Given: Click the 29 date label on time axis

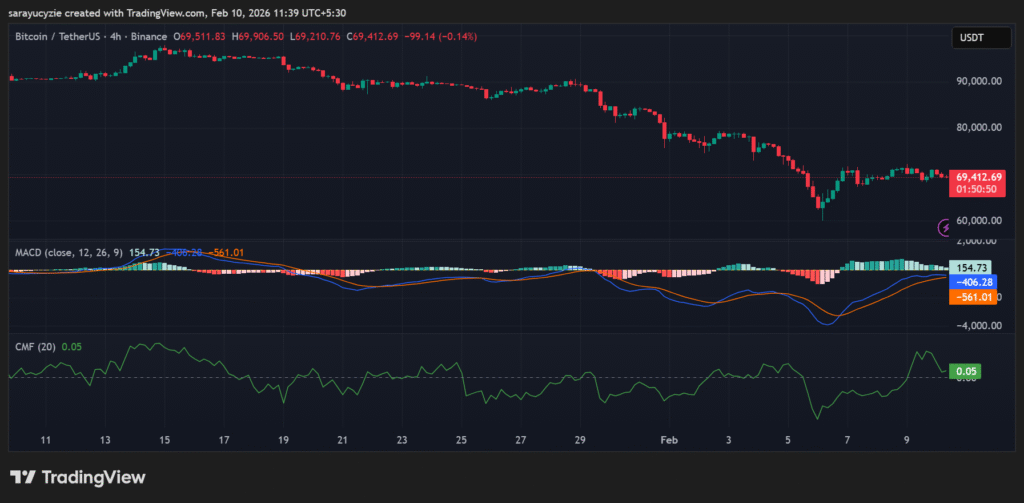Looking at the screenshot, I should [580, 440].
